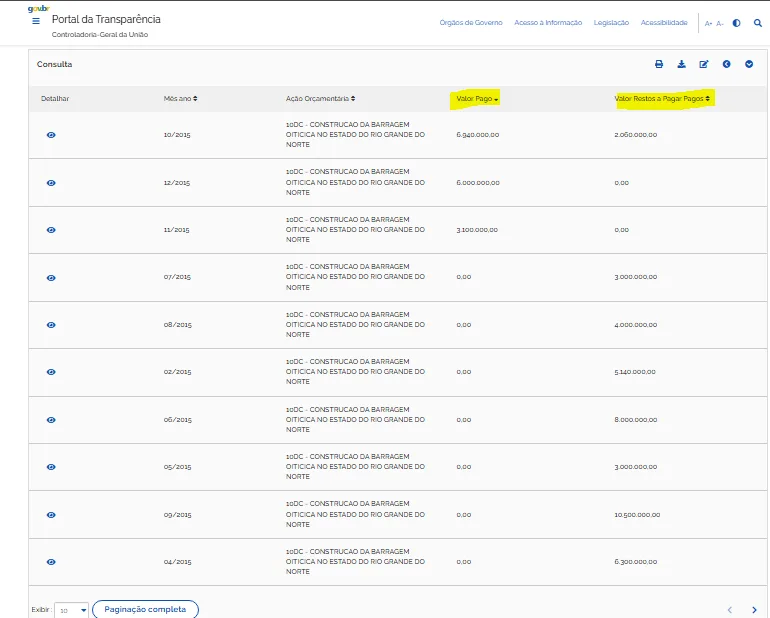Screen dimensions: 770x618
Task: Click Portal da Transparência title
Action: (106, 19)
